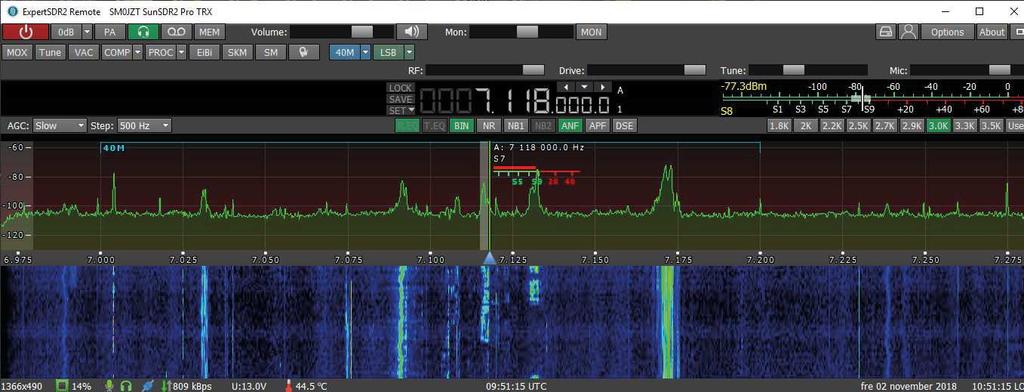
Task: Toggle the DSE button
Action: click(624, 125)
